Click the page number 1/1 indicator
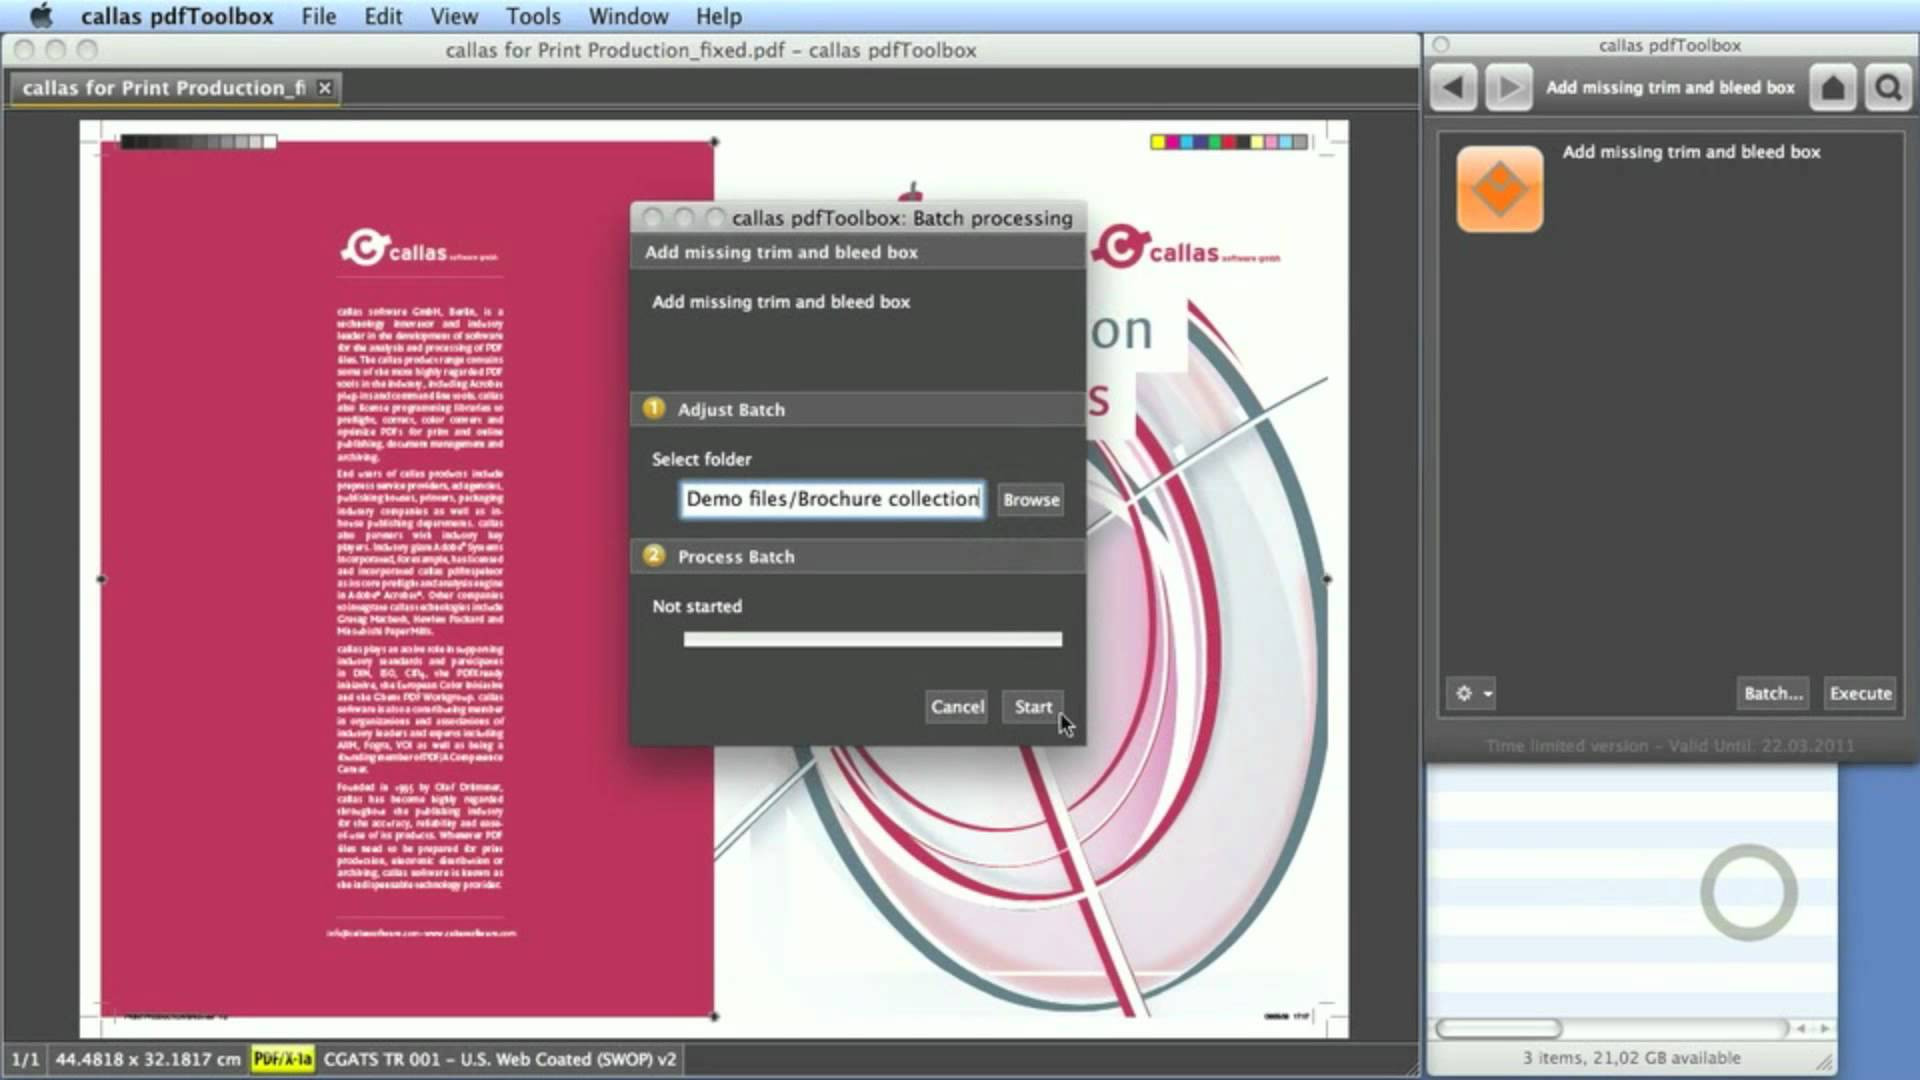 pos(25,1059)
